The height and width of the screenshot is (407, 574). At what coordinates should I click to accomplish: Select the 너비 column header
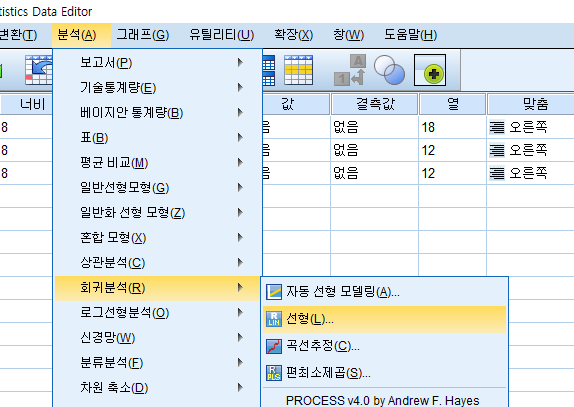[x=27, y=104]
